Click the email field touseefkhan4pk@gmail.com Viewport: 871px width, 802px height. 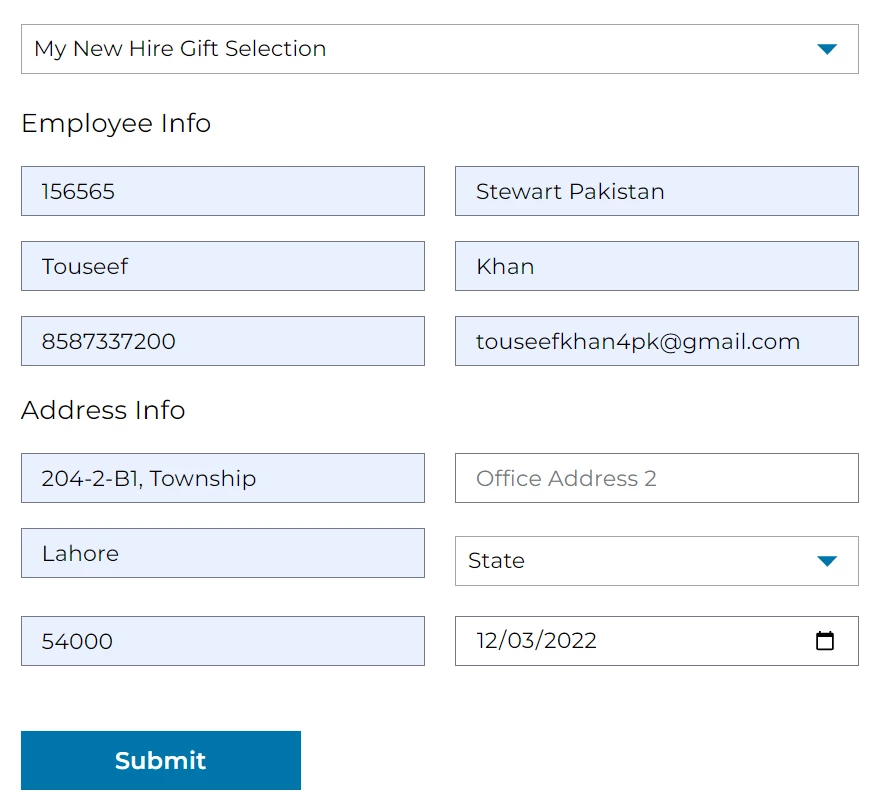coord(657,341)
